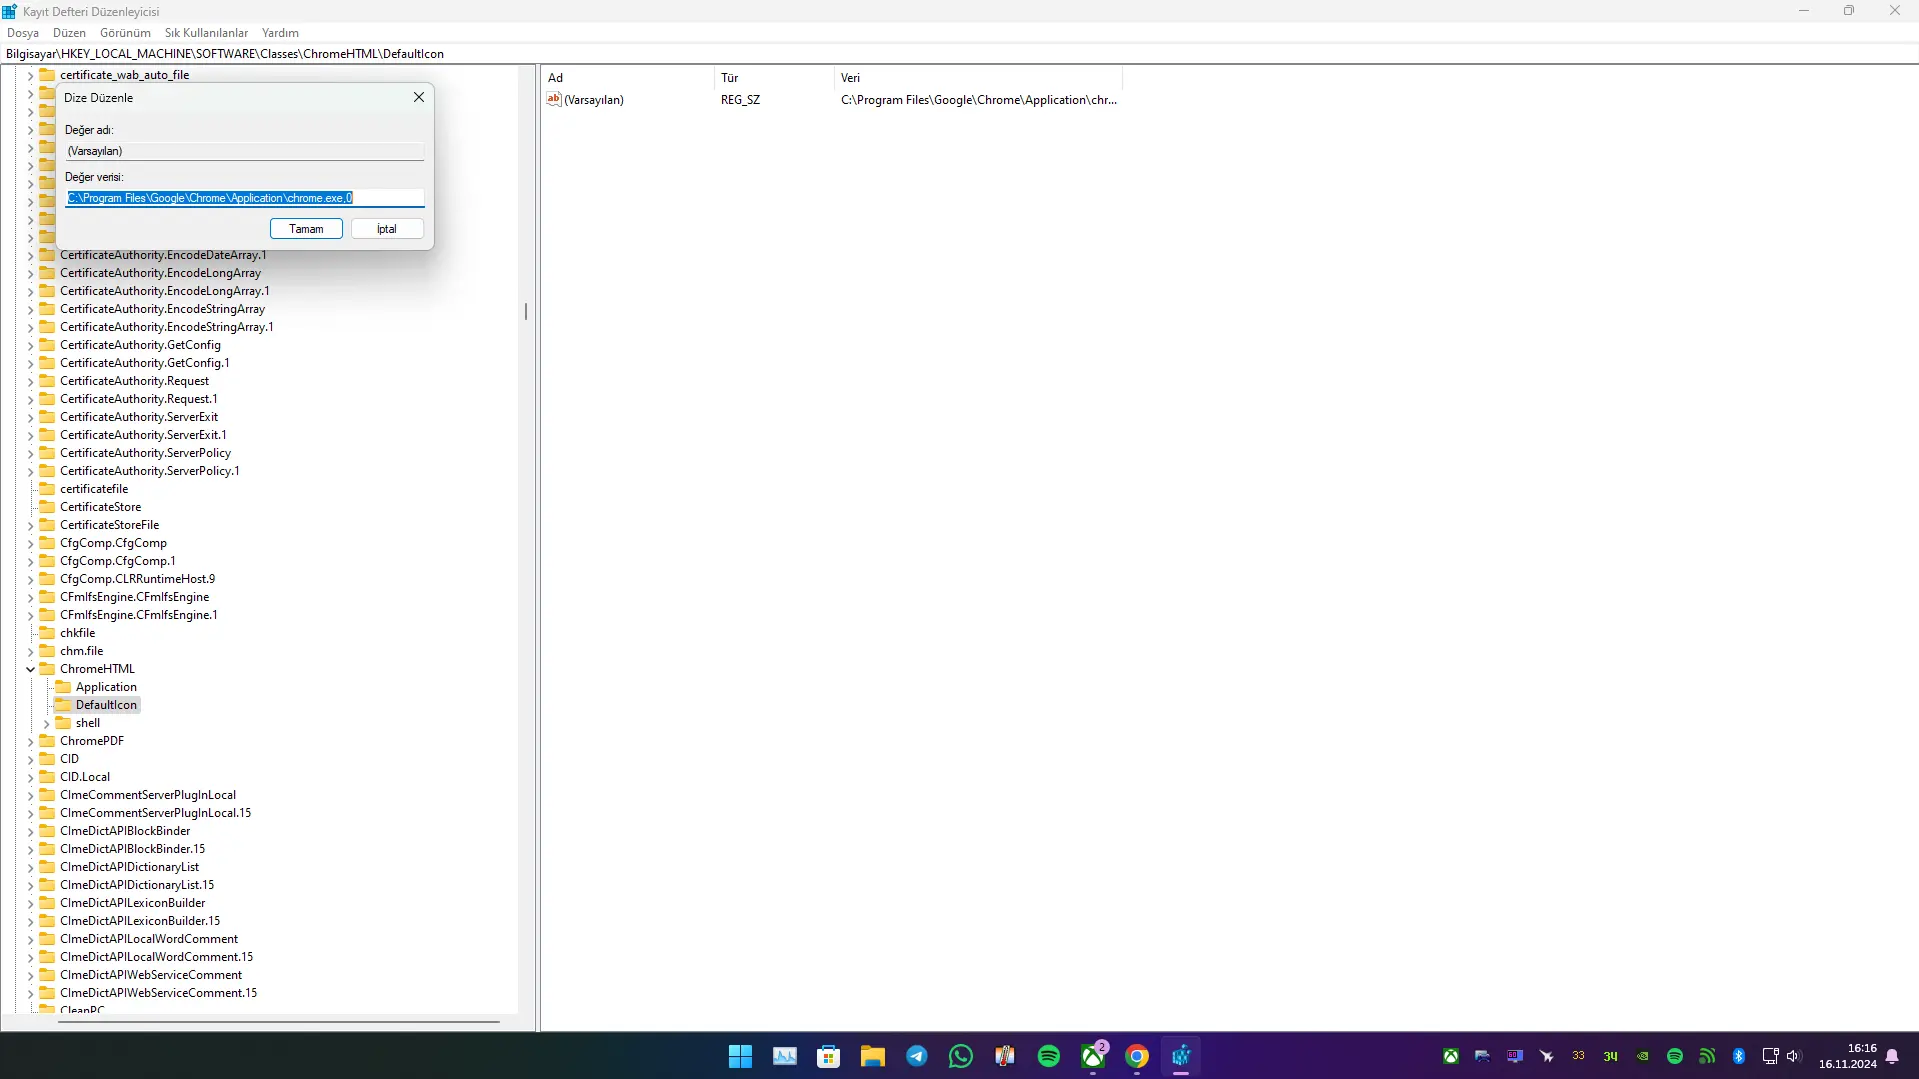The image size is (1919, 1079).
Task: Click the Tamam button in Dize Düzenle dialog
Action: click(x=306, y=229)
